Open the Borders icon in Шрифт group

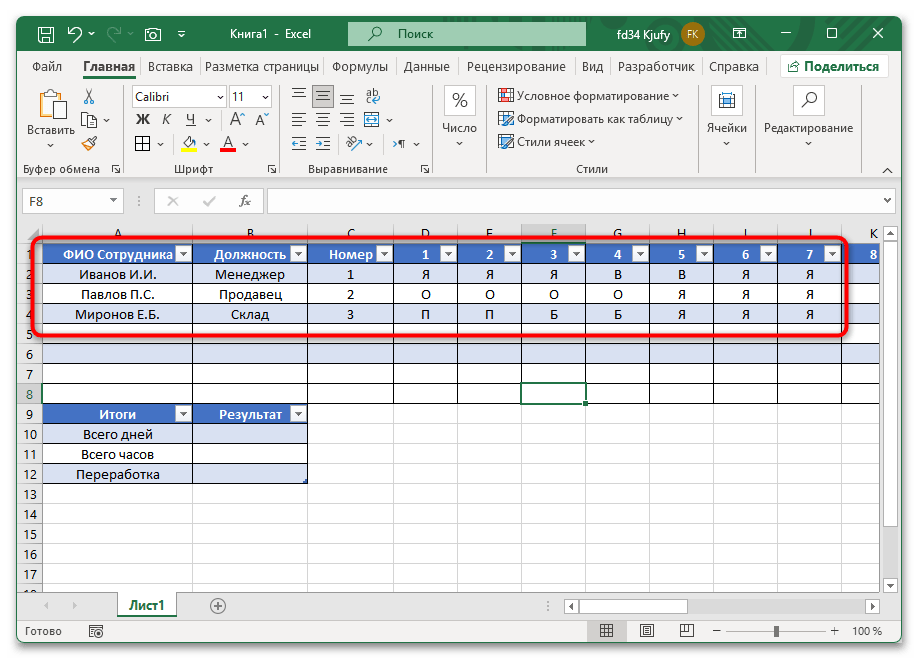(143, 143)
